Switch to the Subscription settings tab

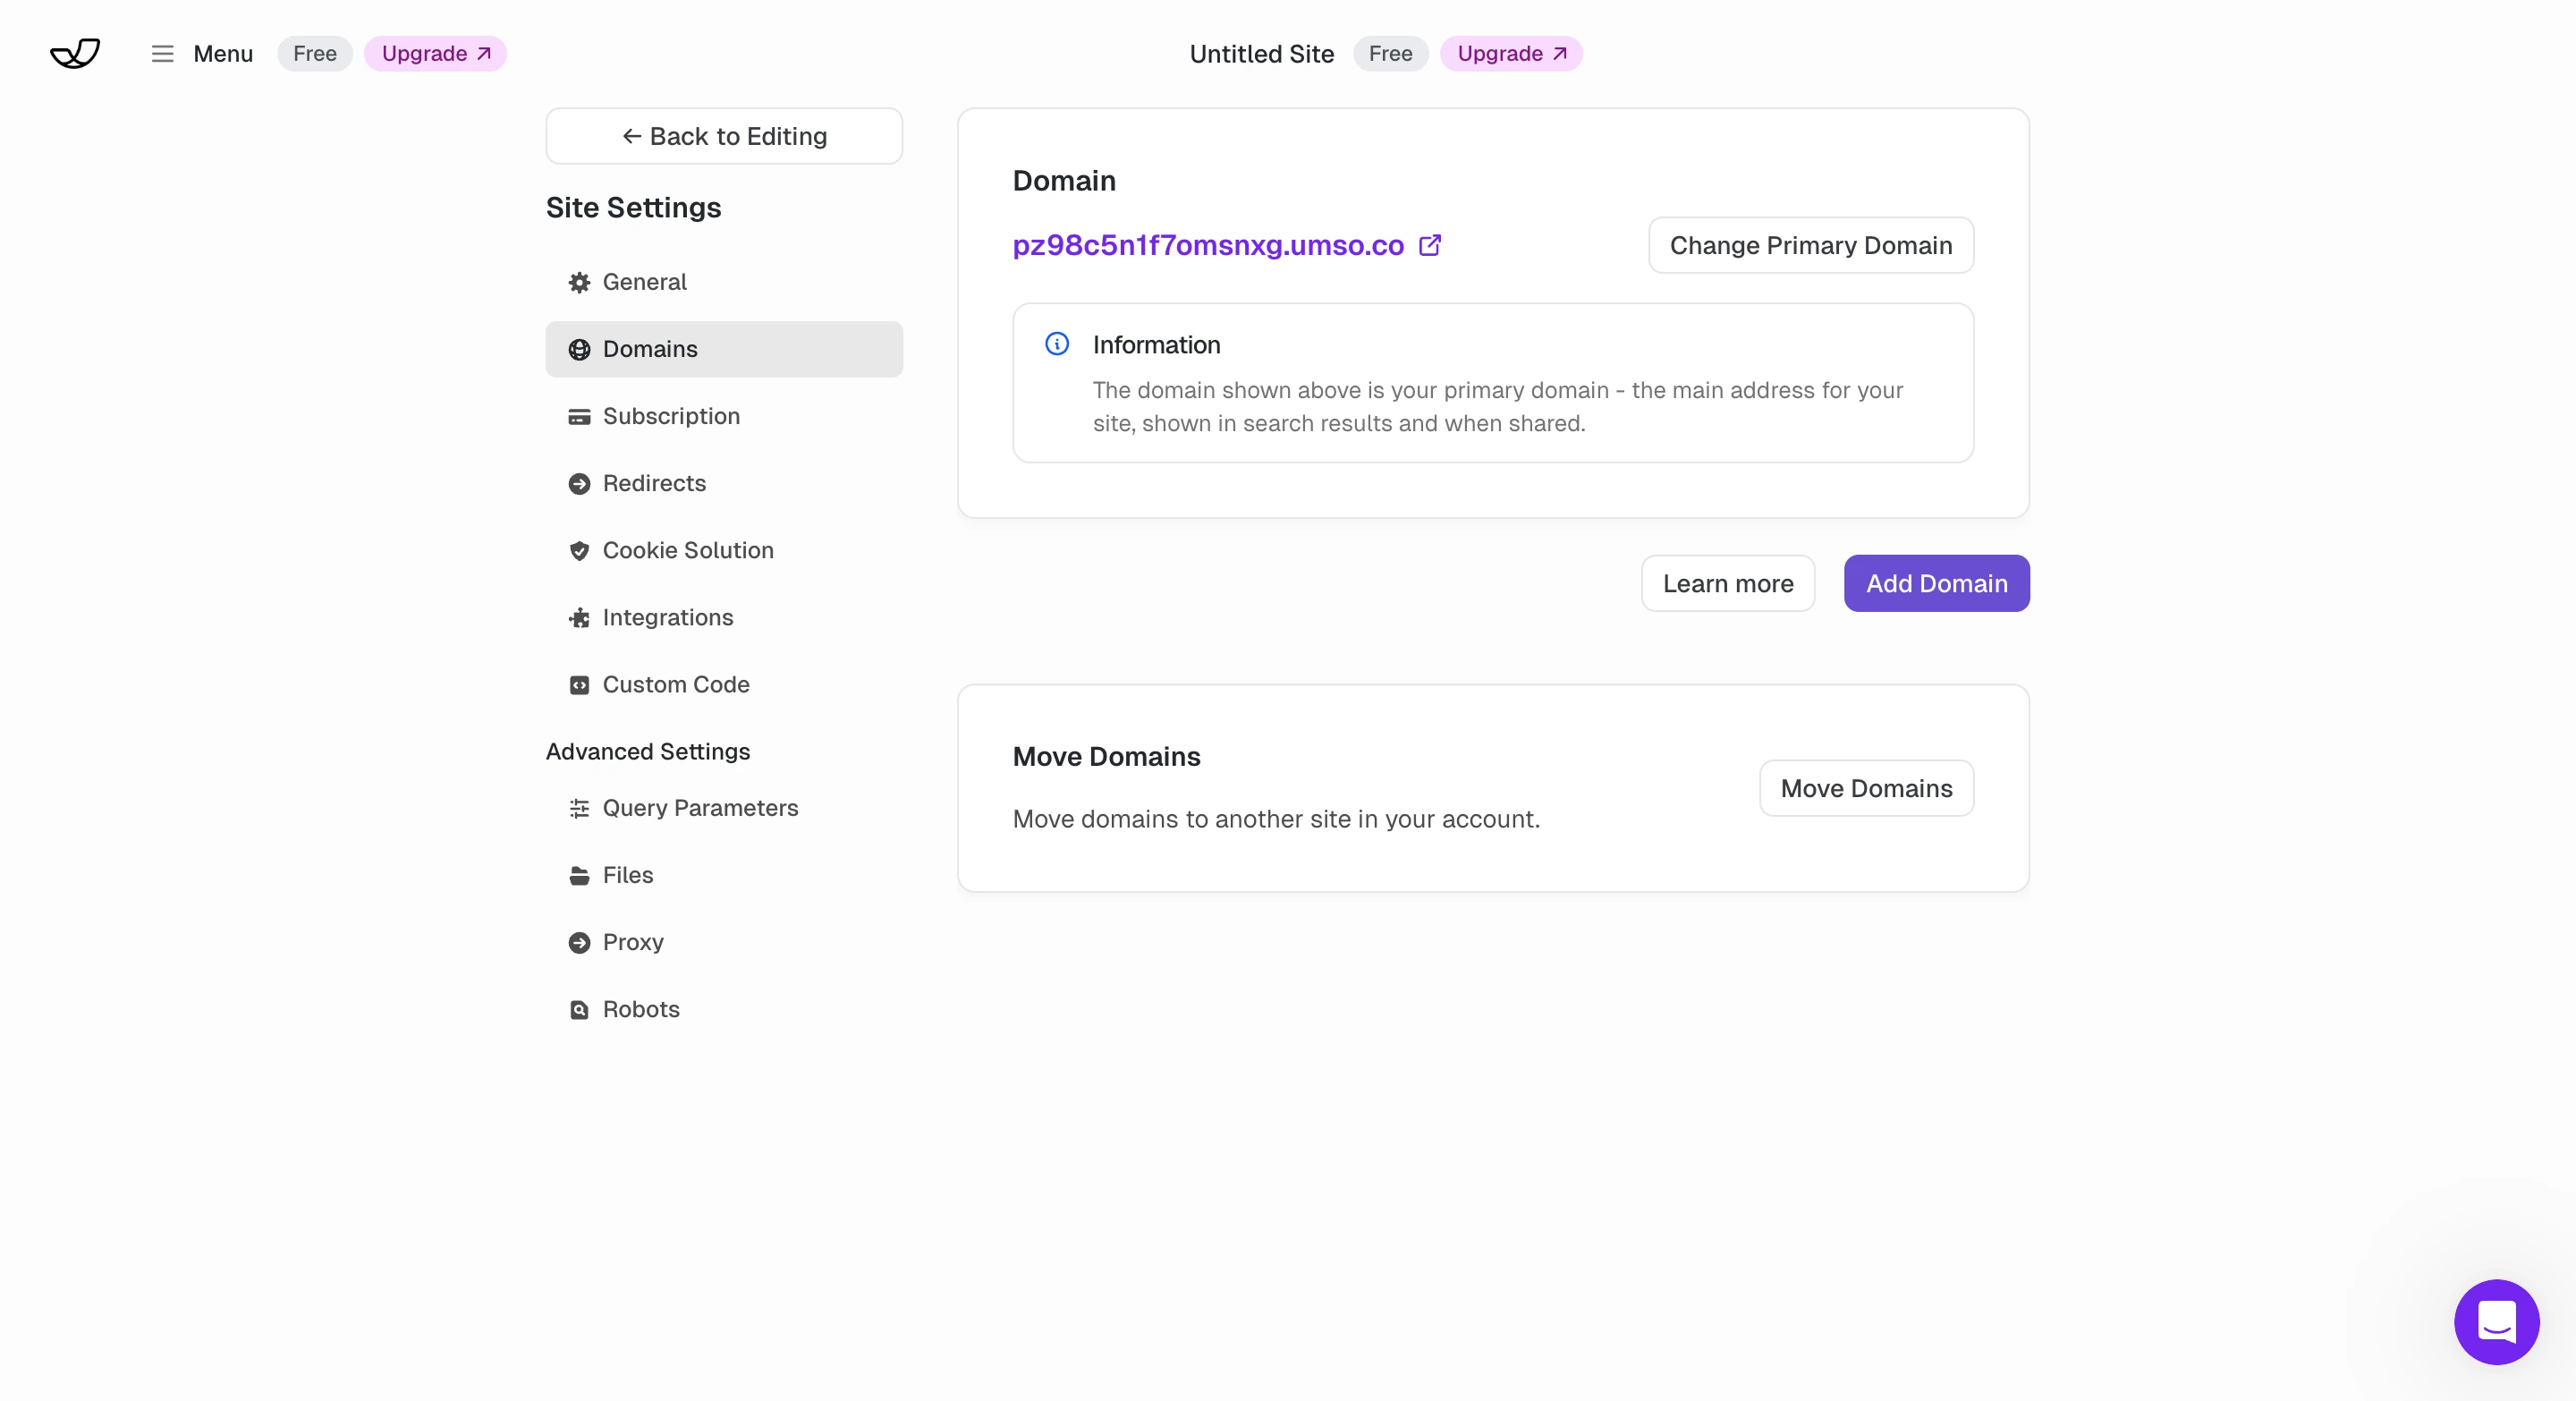tap(671, 416)
